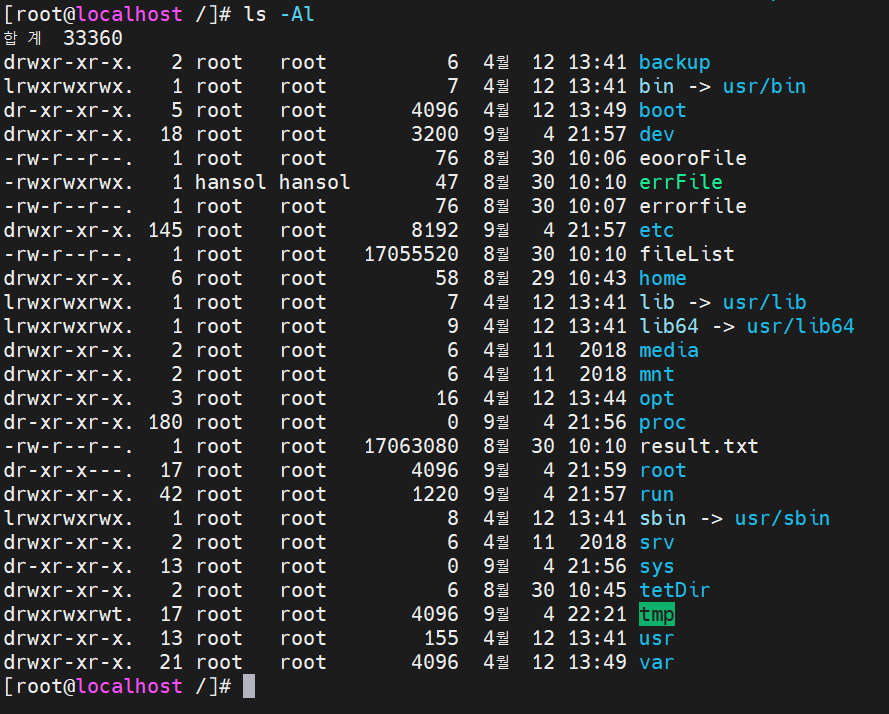The height and width of the screenshot is (714, 889).
Task: Click the year '2018' on srv row
Action: pos(603,542)
